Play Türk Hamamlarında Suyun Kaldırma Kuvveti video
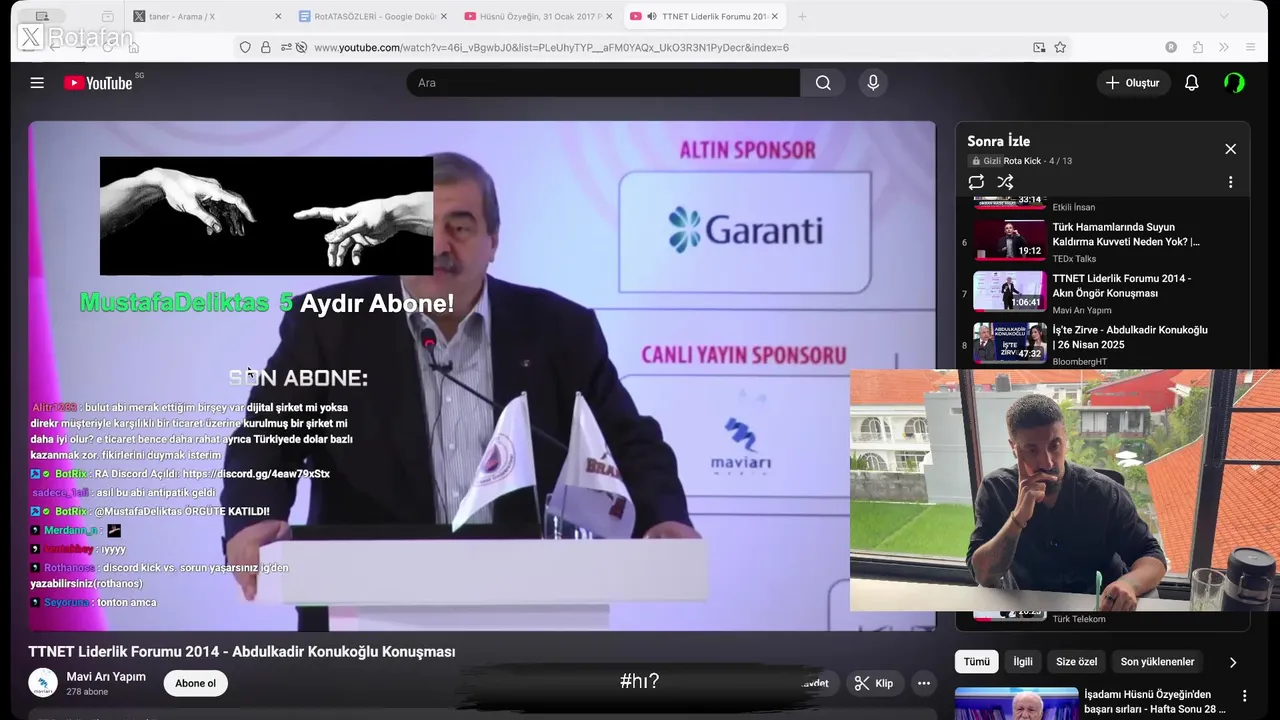Image resolution: width=1280 pixels, height=720 pixels. [1125, 234]
